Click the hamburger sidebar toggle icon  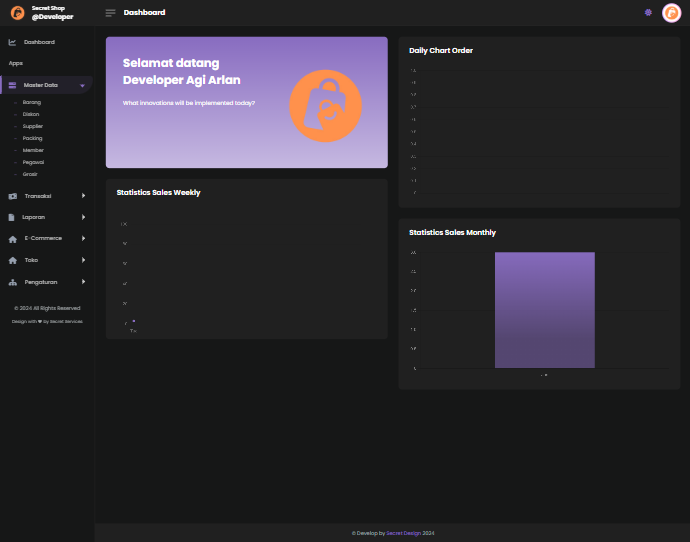coord(110,13)
